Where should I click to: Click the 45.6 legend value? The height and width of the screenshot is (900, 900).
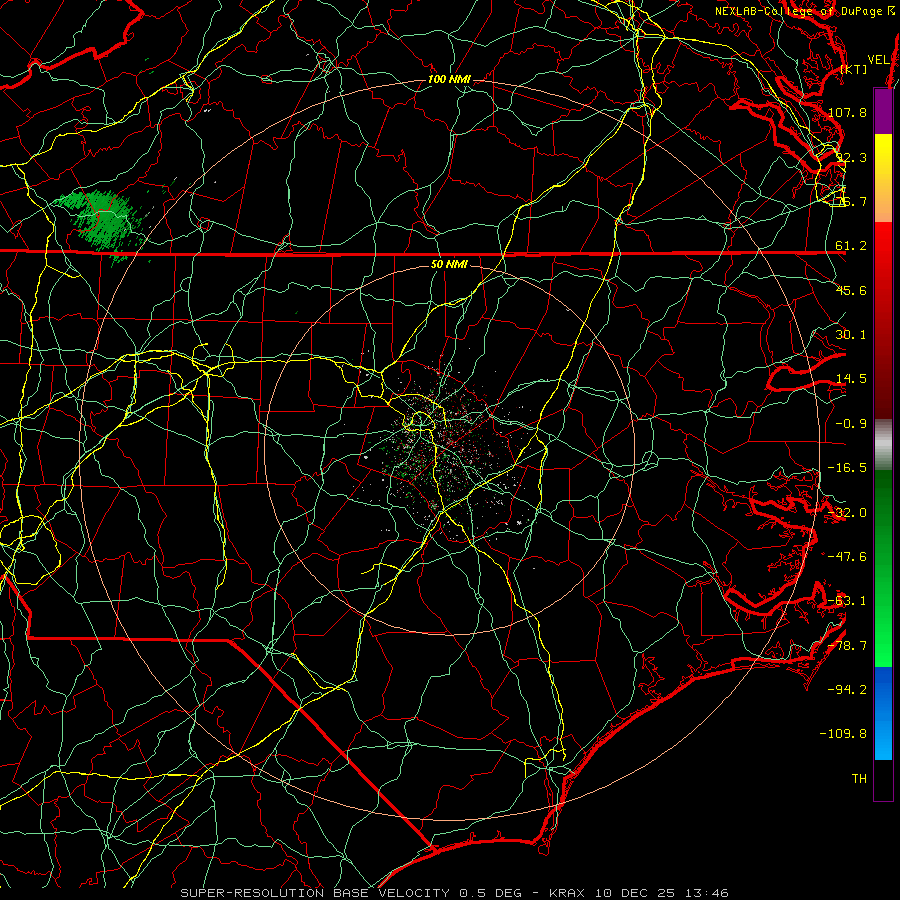click(x=851, y=290)
